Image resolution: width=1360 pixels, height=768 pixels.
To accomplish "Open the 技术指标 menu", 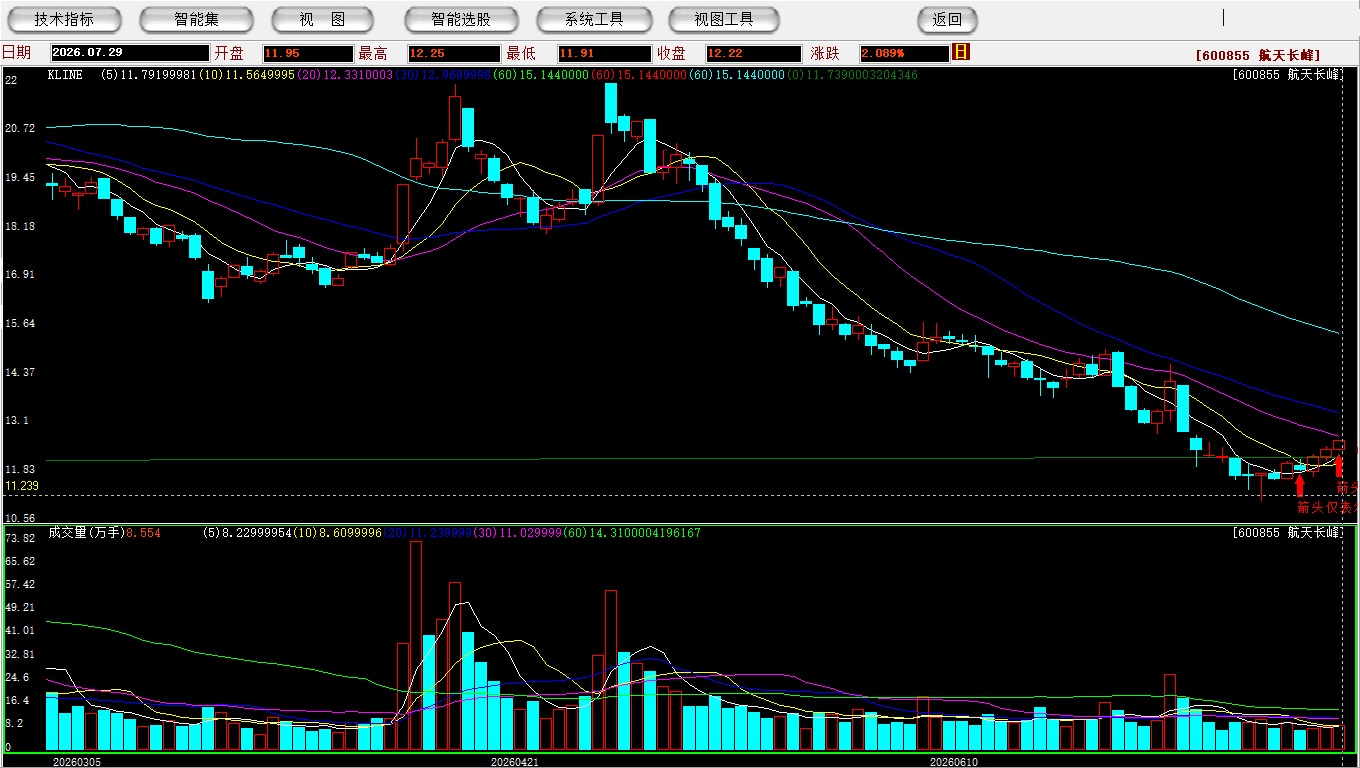I will pyautogui.click(x=64, y=19).
